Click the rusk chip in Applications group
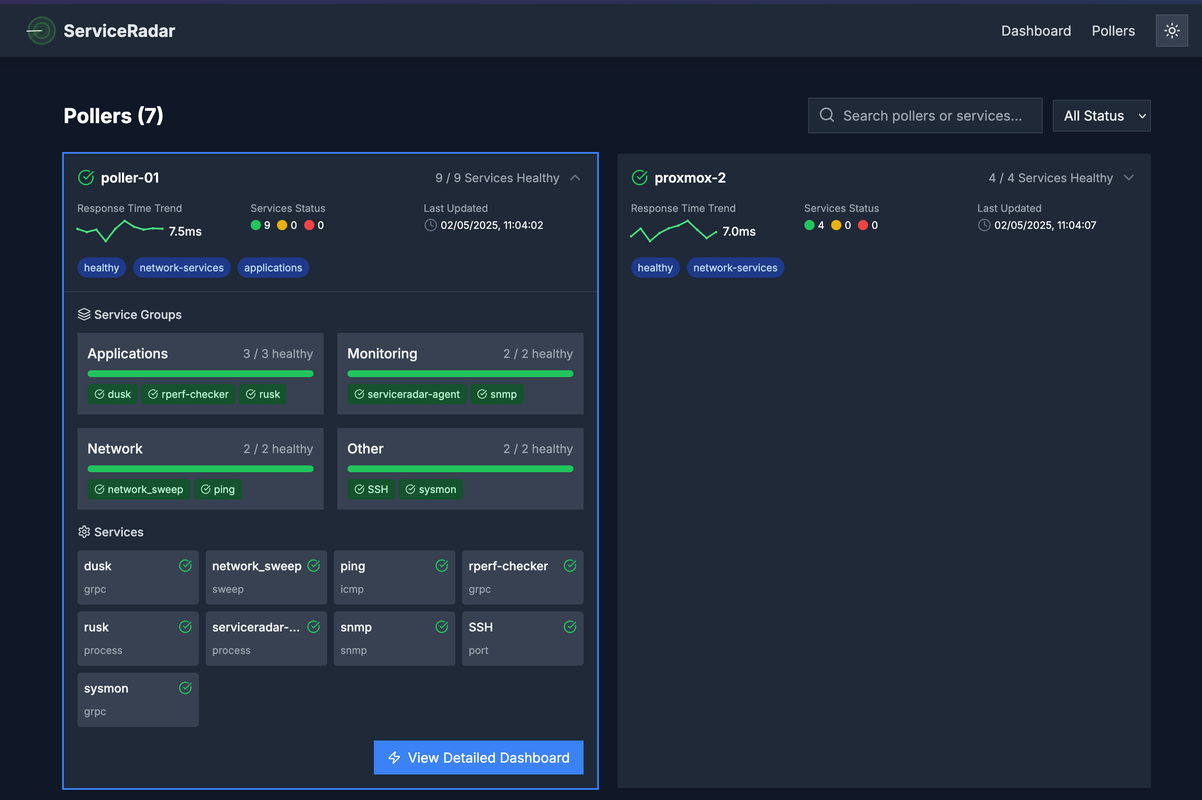The width and height of the screenshot is (1202, 800). (263, 394)
